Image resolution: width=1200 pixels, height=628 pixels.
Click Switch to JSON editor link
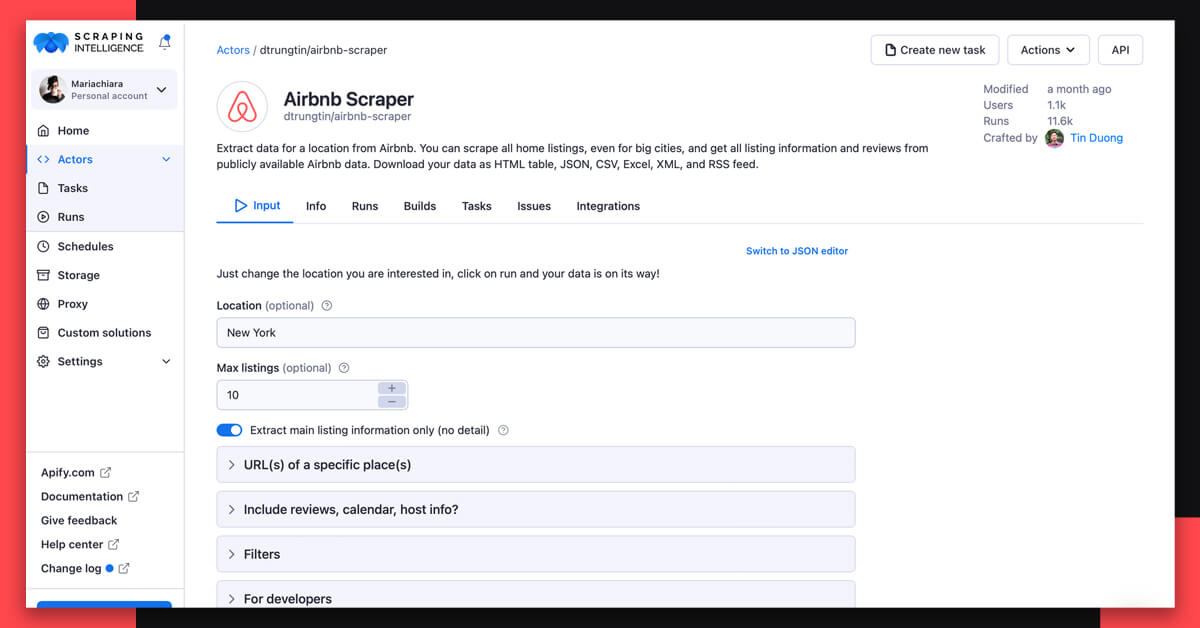pos(797,251)
